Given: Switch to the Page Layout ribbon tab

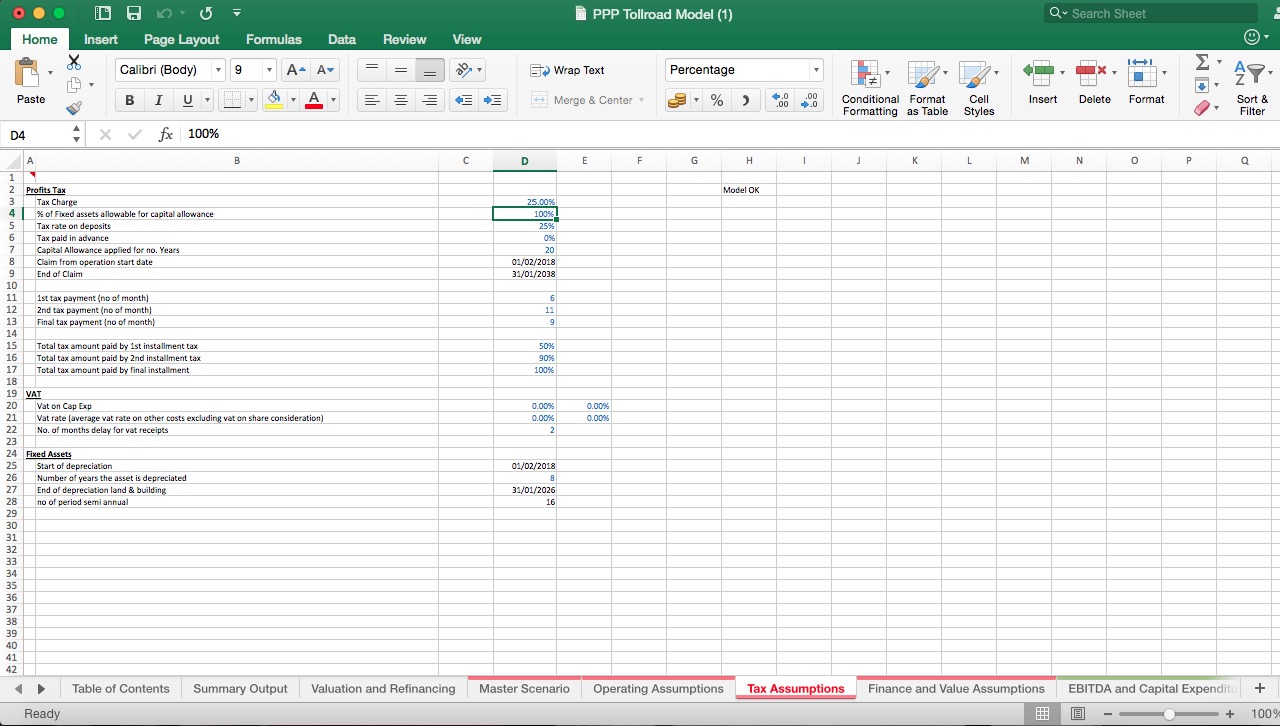Looking at the screenshot, I should tap(181, 39).
